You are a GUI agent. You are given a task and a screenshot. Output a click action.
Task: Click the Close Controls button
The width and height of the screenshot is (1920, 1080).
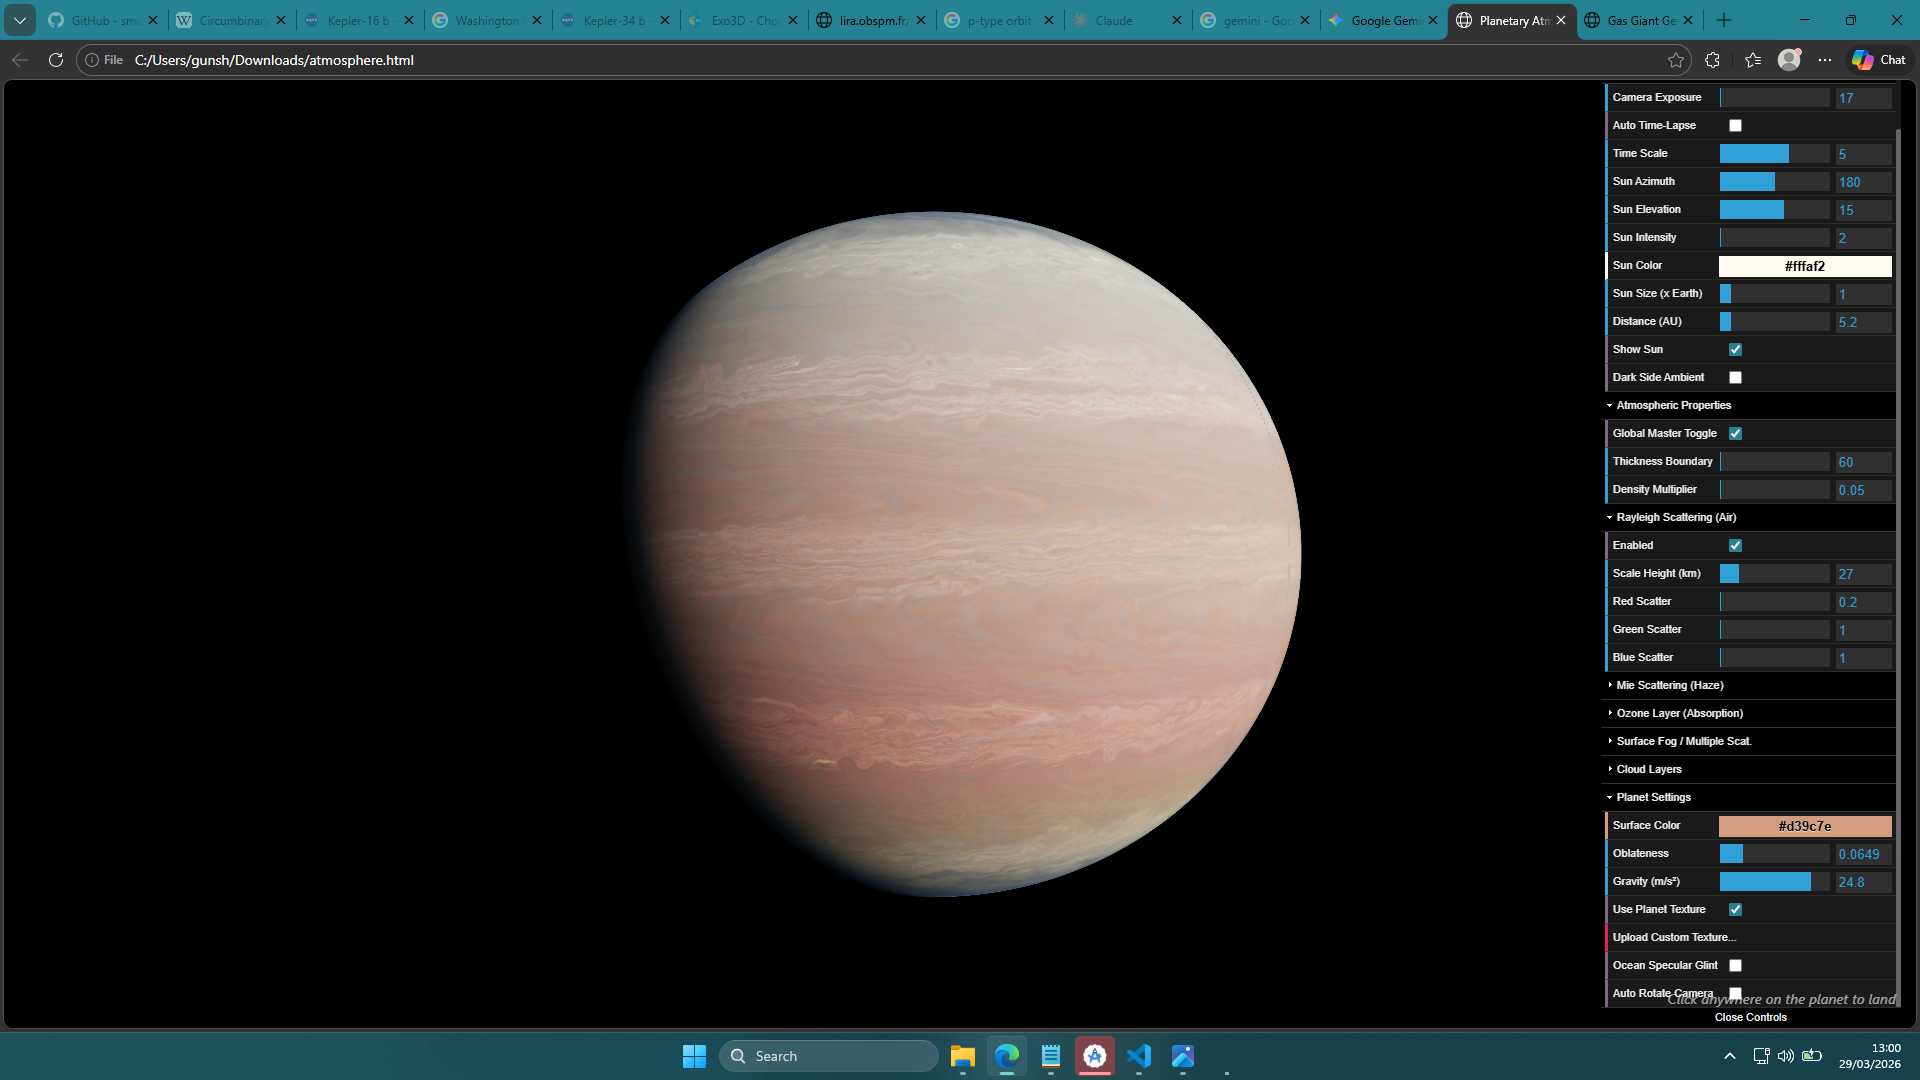[x=1750, y=1018]
